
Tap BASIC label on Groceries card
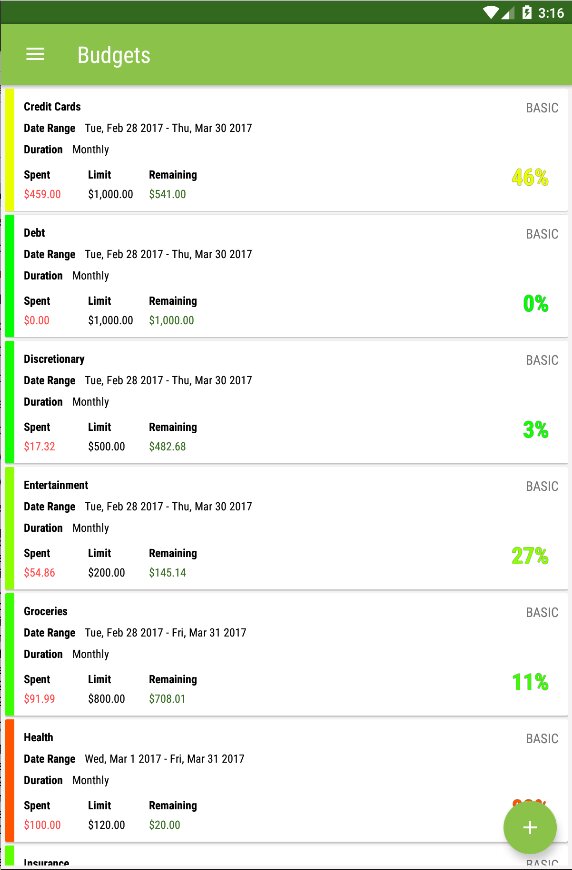pyautogui.click(x=542, y=612)
